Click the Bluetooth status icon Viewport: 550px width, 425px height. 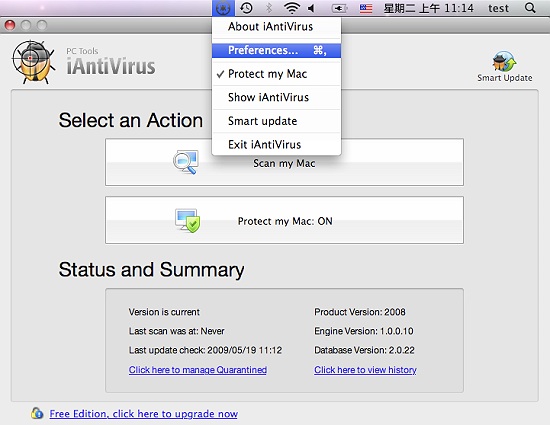(x=269, y=8)
